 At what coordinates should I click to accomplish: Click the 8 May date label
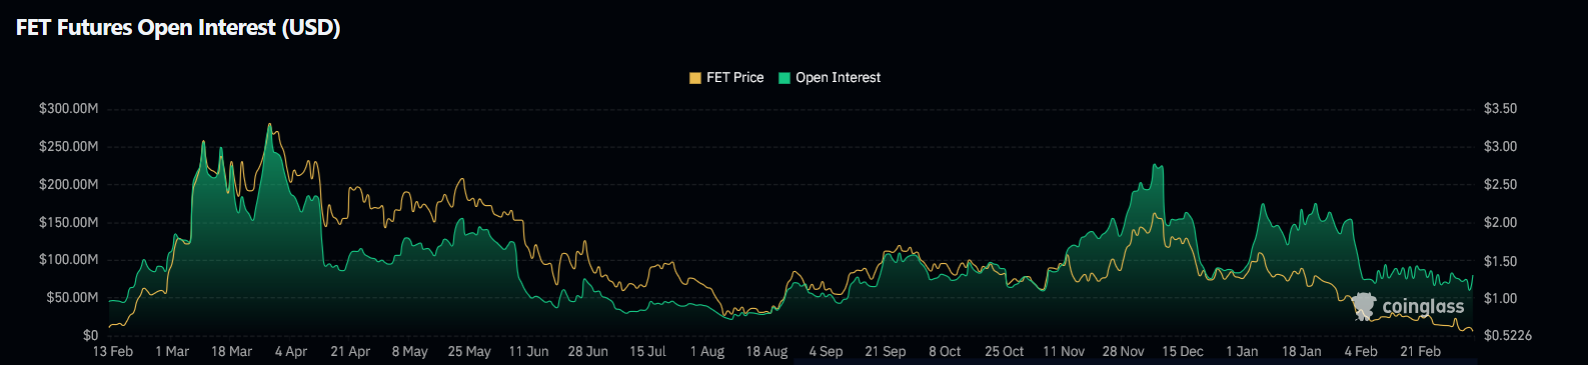pyautogui.click(x=410, y=351)
